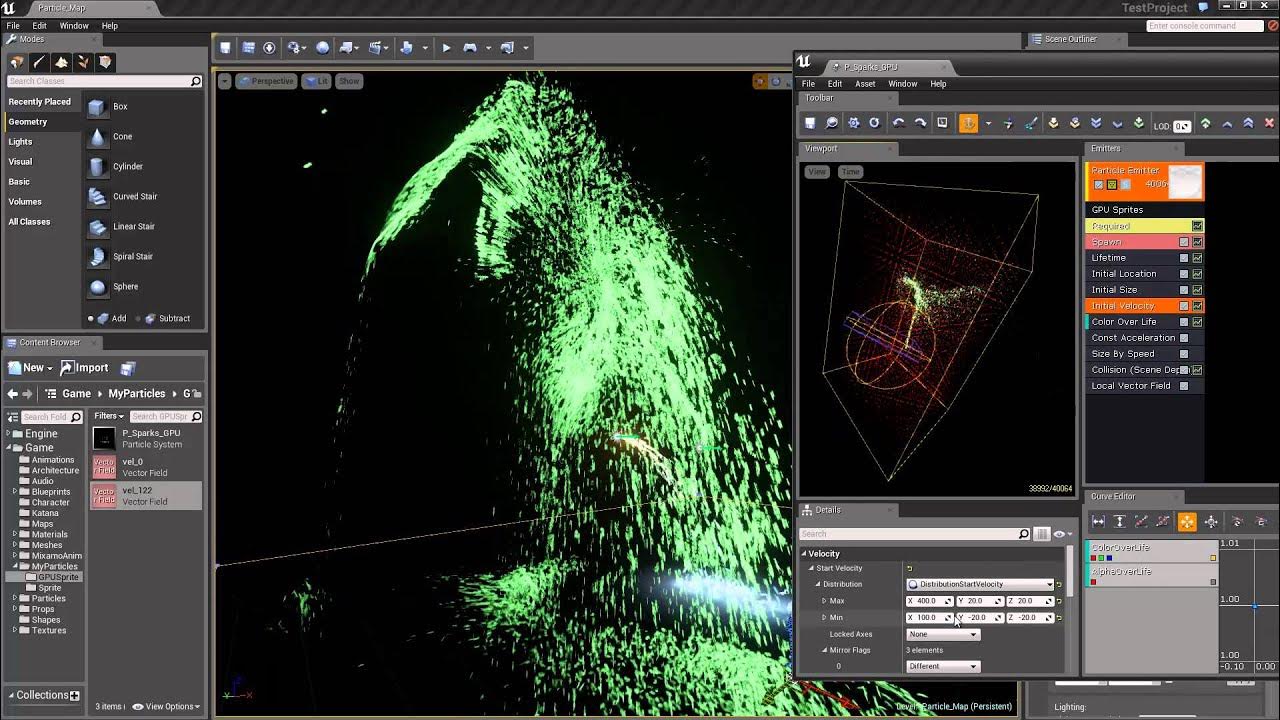The image size is (1280, 720).
Task: Open Window menu in main editor
Action: (x=74, y=26)
